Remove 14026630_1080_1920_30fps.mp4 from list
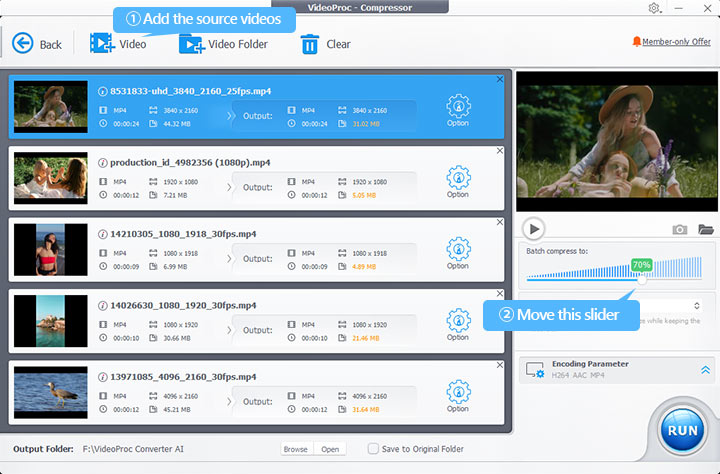 pos(500,293)
